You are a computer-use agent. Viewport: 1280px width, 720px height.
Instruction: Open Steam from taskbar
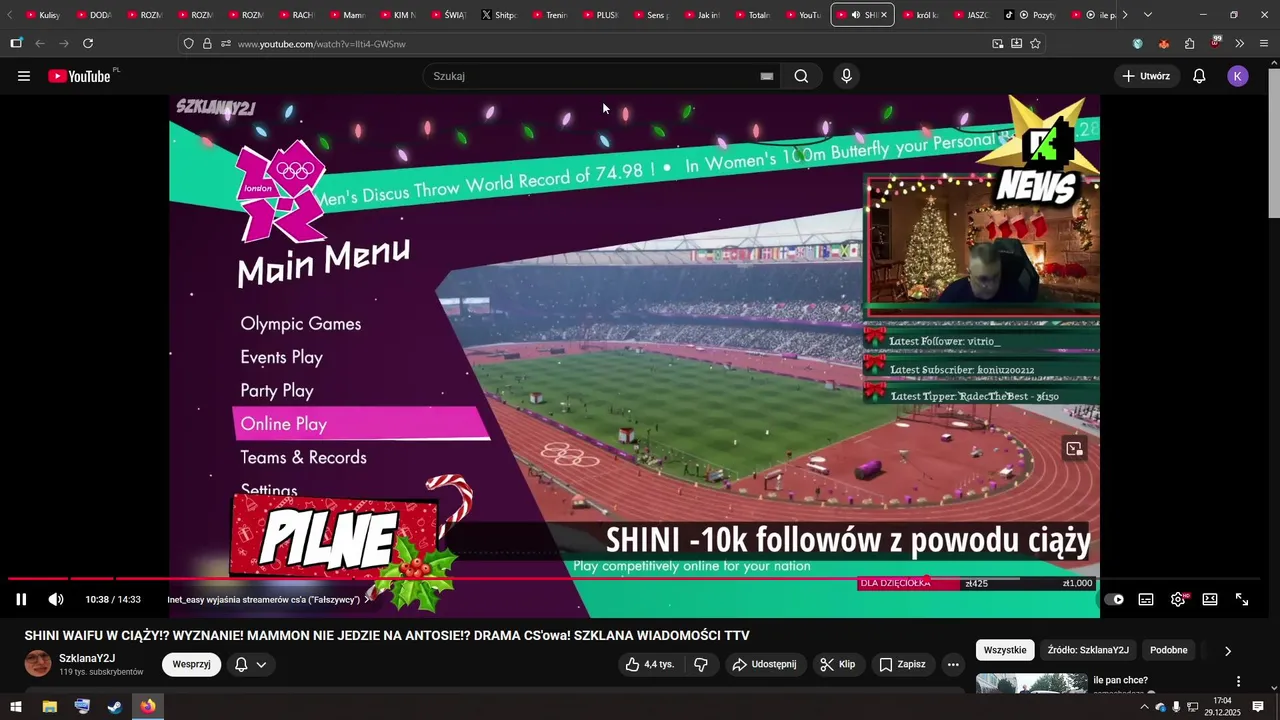coord(115,707)
